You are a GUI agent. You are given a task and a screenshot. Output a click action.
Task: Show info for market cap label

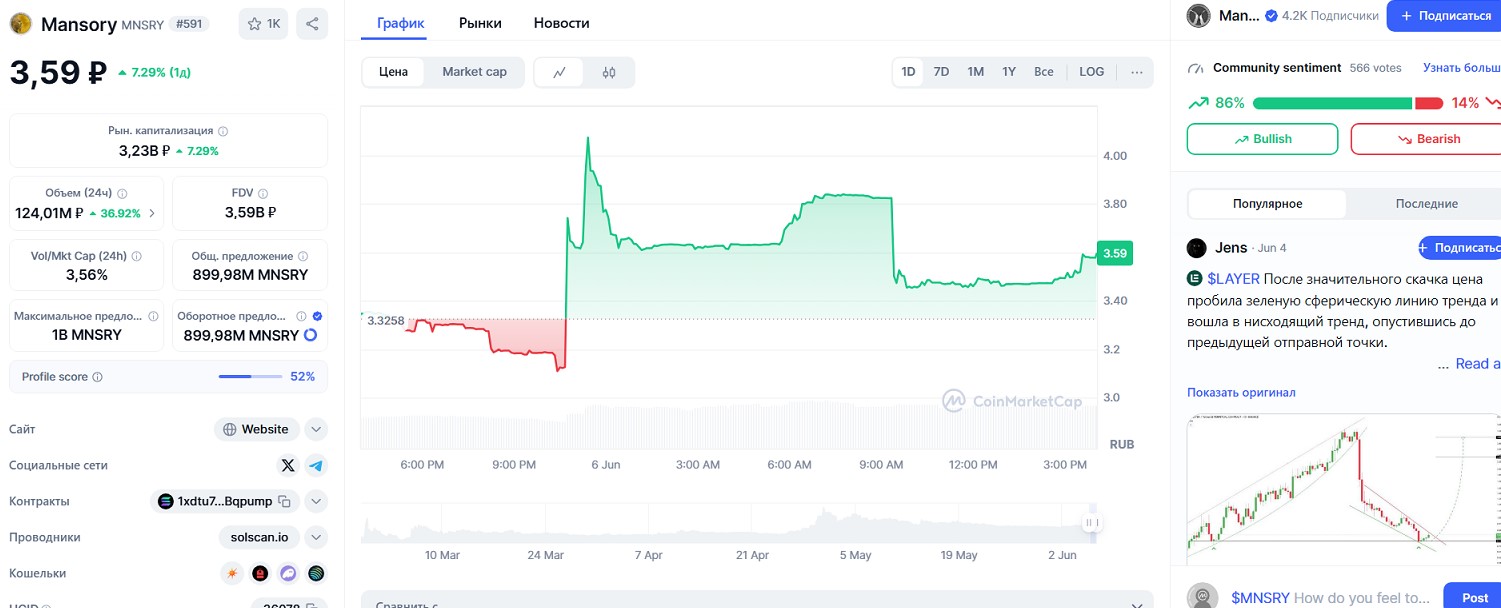pos(223,131)
